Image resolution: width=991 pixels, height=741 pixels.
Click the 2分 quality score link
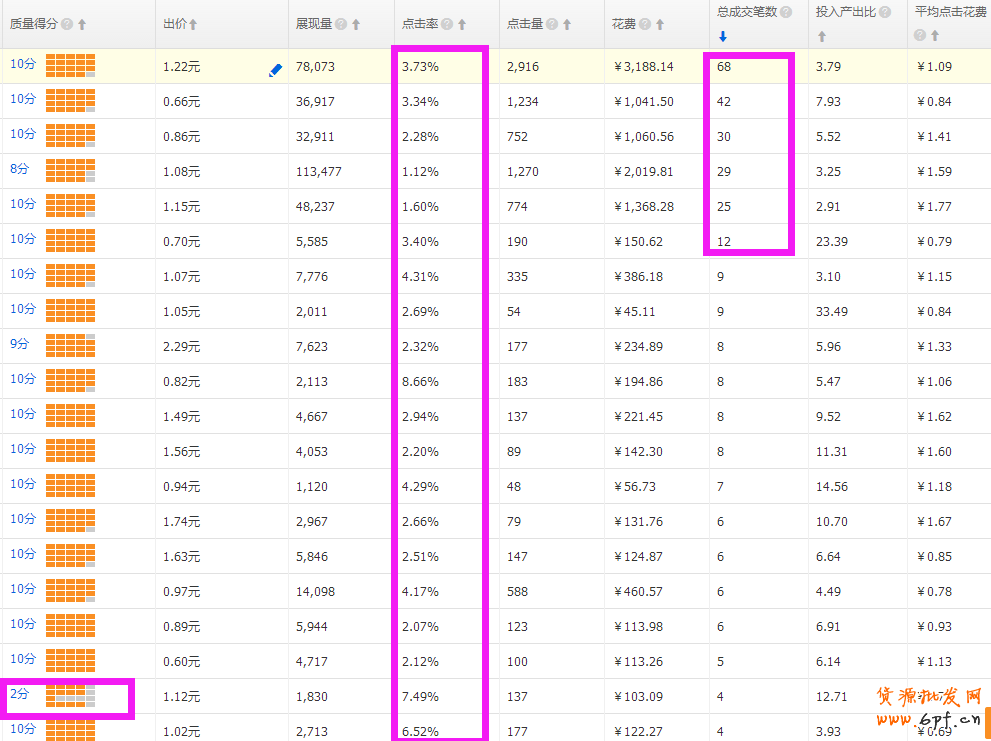(20, 693)
